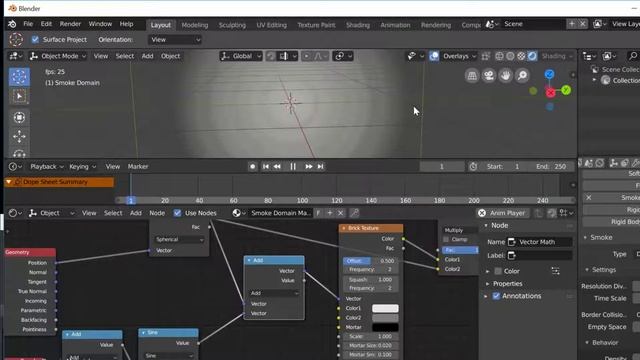Image resolution: width=640 pixels, height=360 pixels.
Task: Toggle the Use Nodes checkbox
Action: point(177,213)
